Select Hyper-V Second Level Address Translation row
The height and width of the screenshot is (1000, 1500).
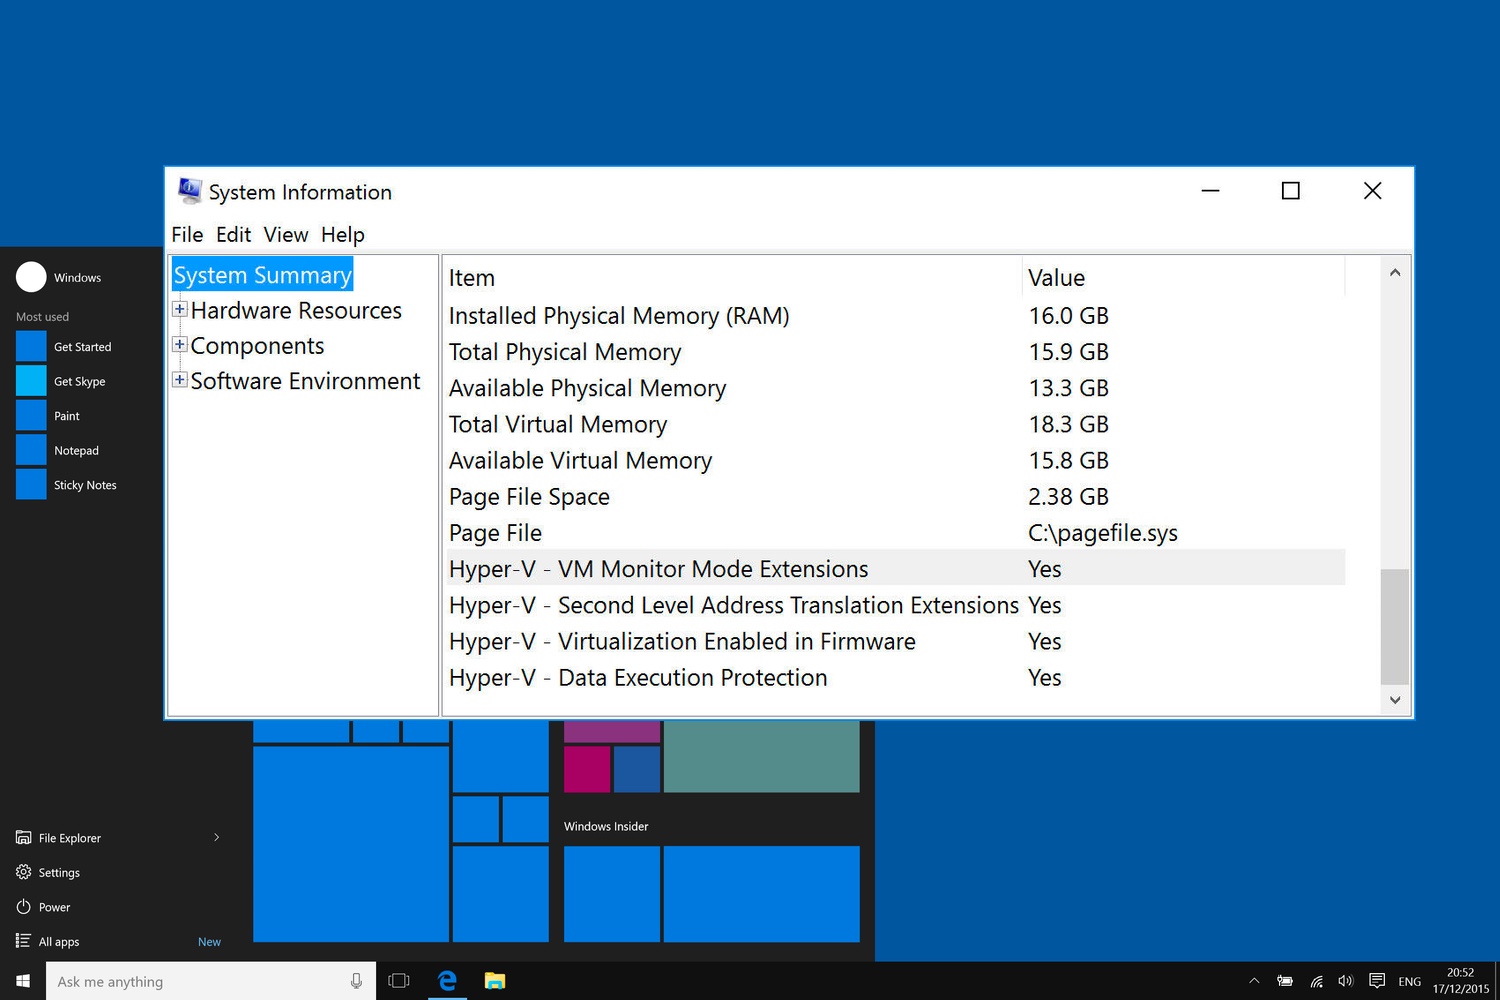[895, 605]
